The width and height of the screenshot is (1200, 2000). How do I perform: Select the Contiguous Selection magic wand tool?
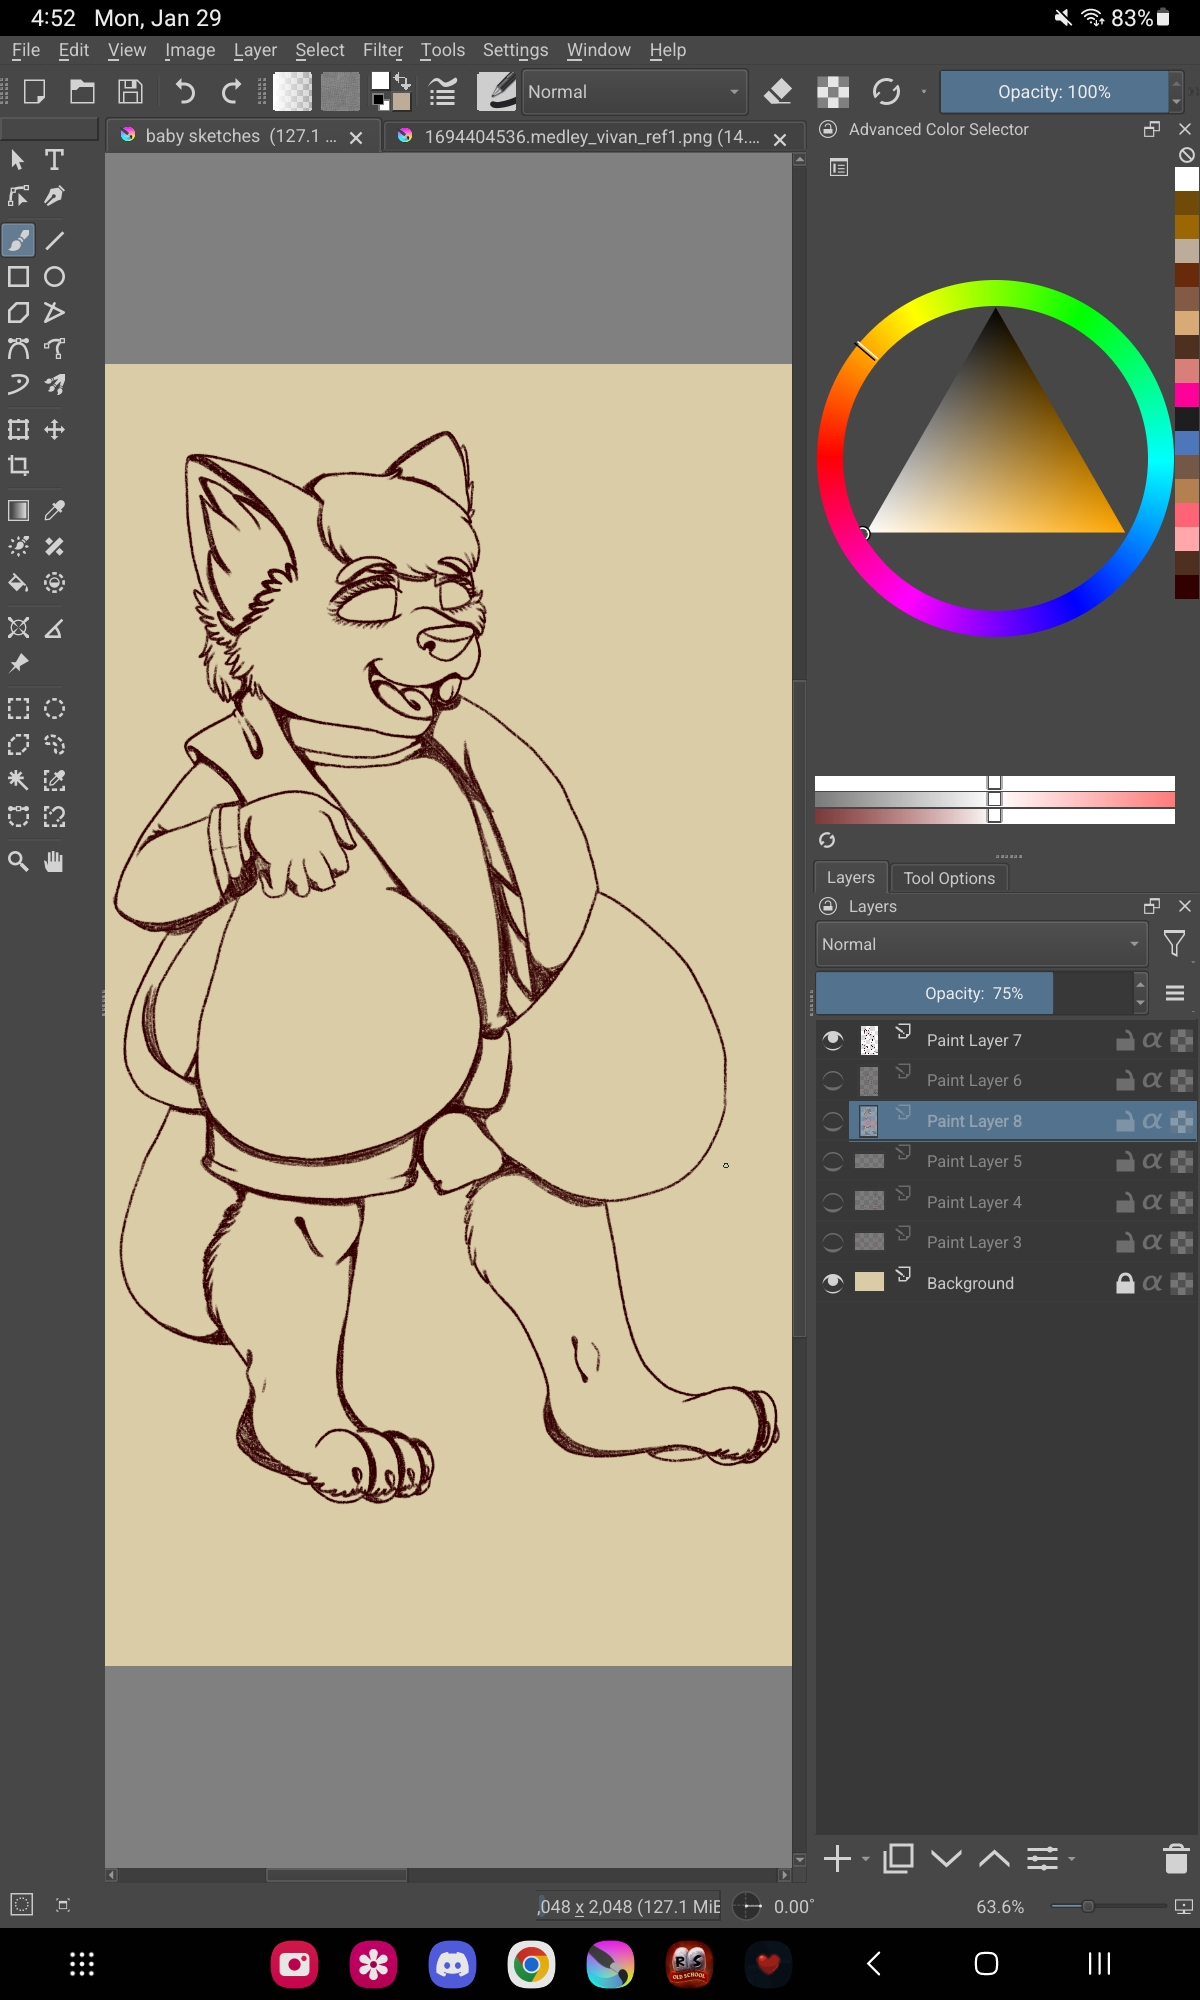19,781
